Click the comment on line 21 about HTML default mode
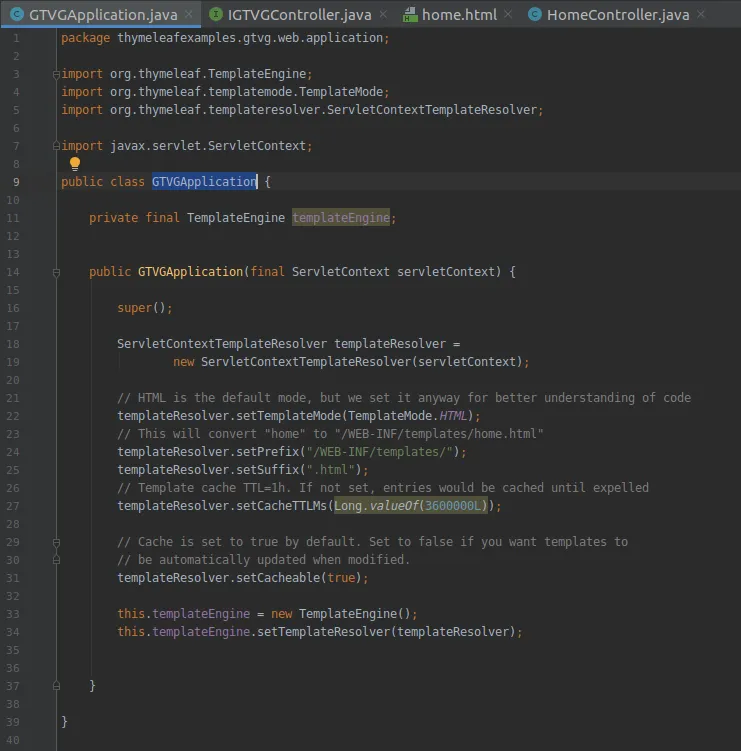The image size is (741, 751). pyautogui.click(x=404, y=398)
